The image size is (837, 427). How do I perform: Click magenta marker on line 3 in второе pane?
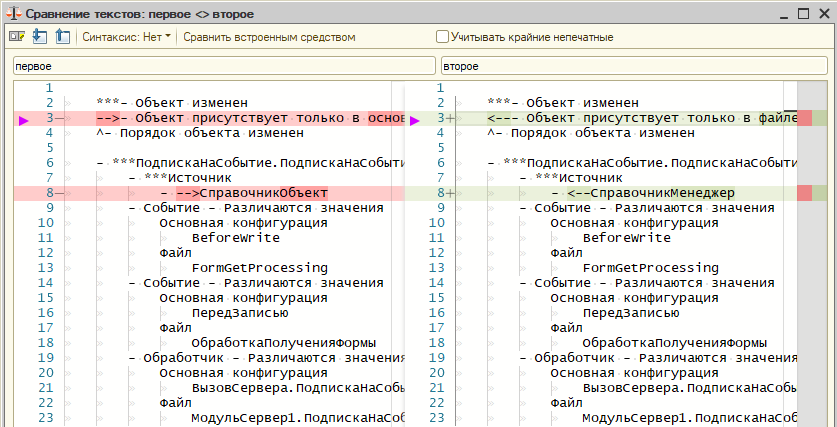coord(415,121)
